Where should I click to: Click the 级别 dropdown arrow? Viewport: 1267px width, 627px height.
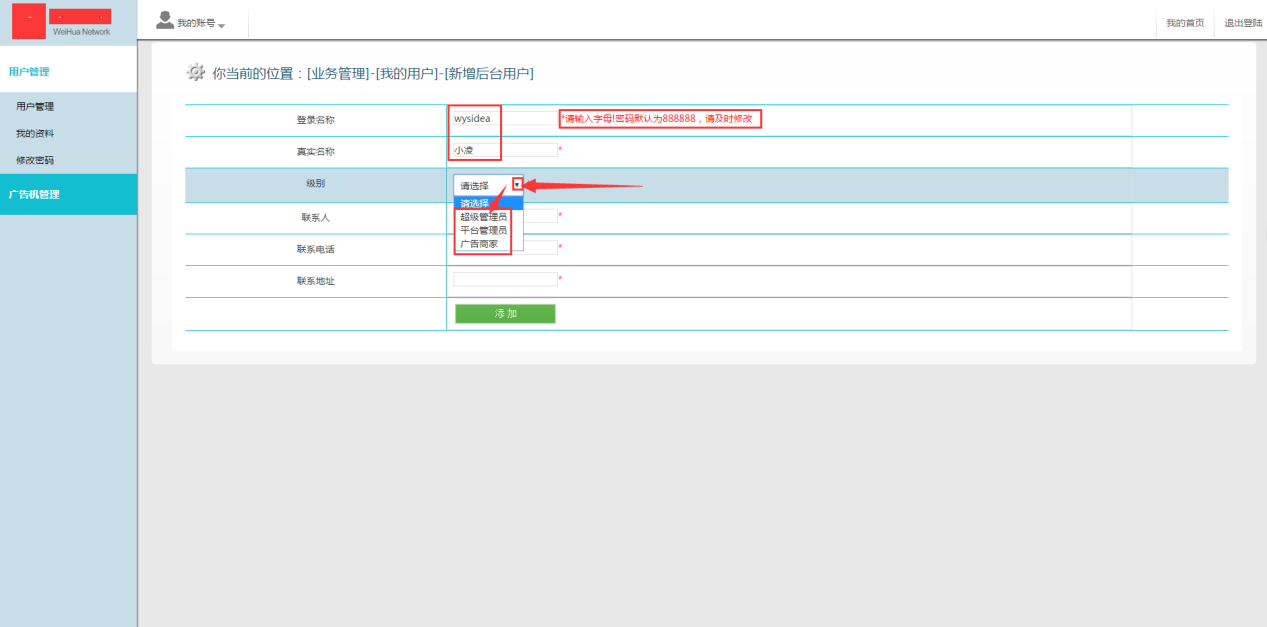(516, 184)
